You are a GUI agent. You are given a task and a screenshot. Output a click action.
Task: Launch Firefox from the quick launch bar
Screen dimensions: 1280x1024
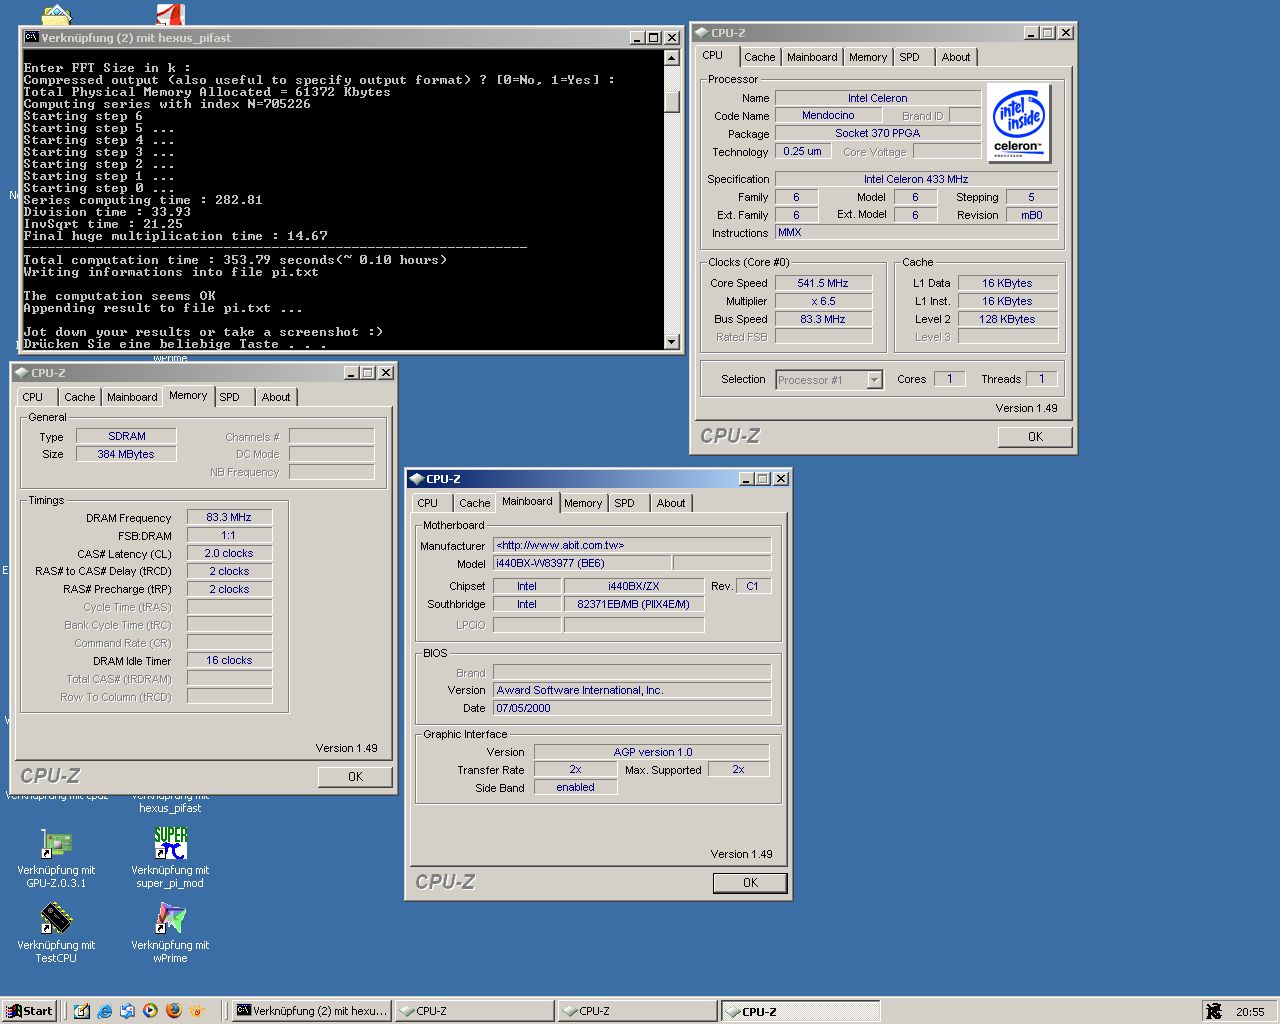(173, 1011)
